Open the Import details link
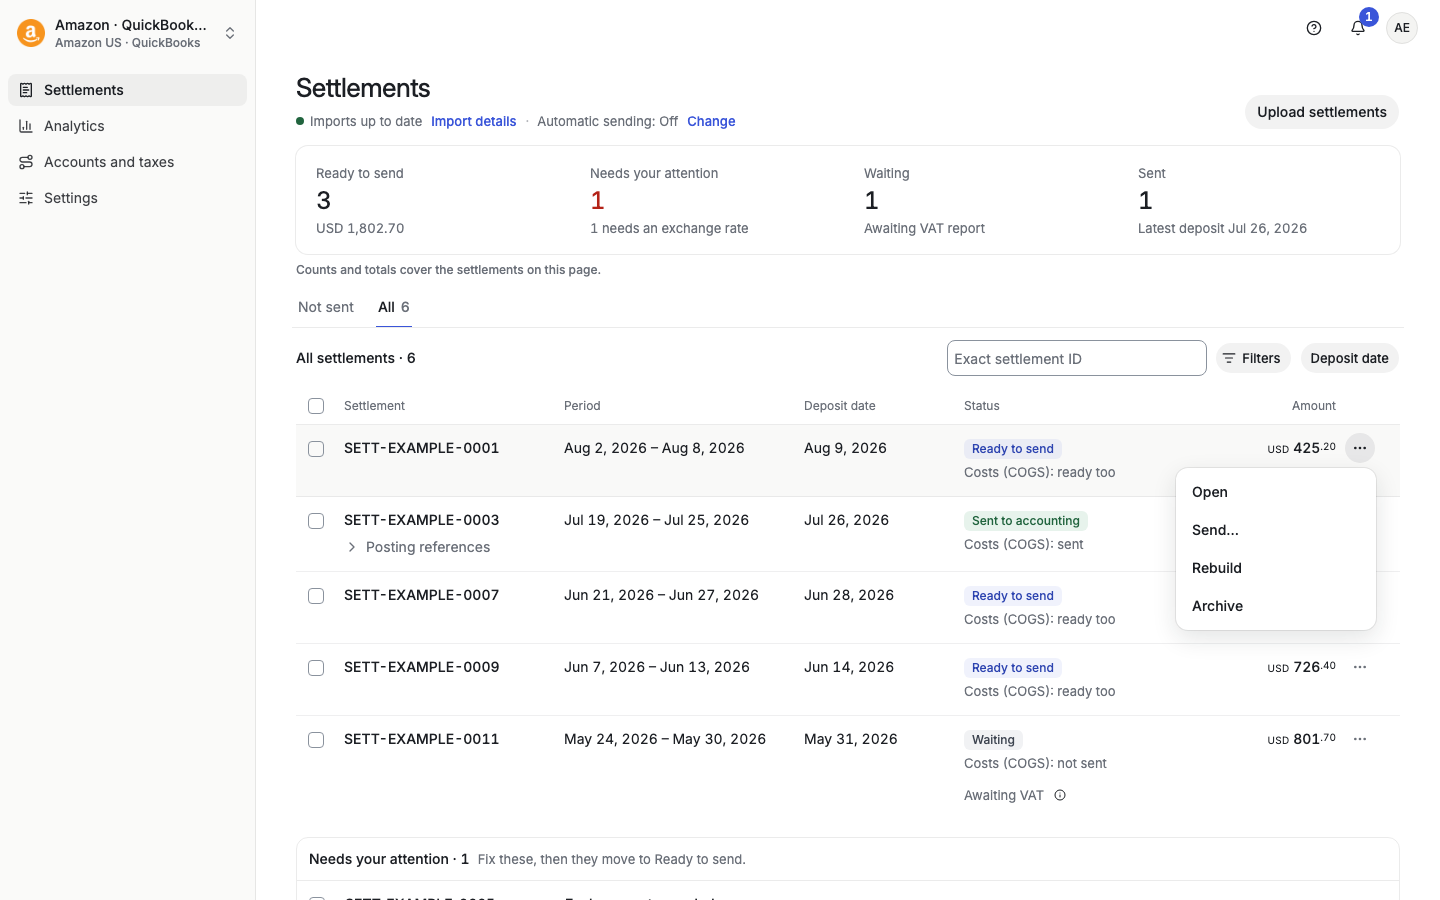The image size is (1440, 900). click(474, 121)
